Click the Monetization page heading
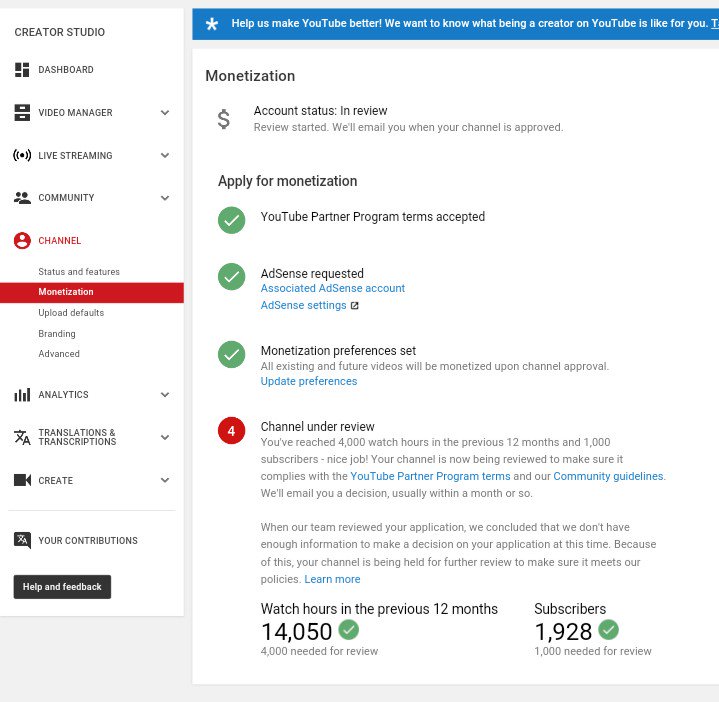 coord(250,76)
